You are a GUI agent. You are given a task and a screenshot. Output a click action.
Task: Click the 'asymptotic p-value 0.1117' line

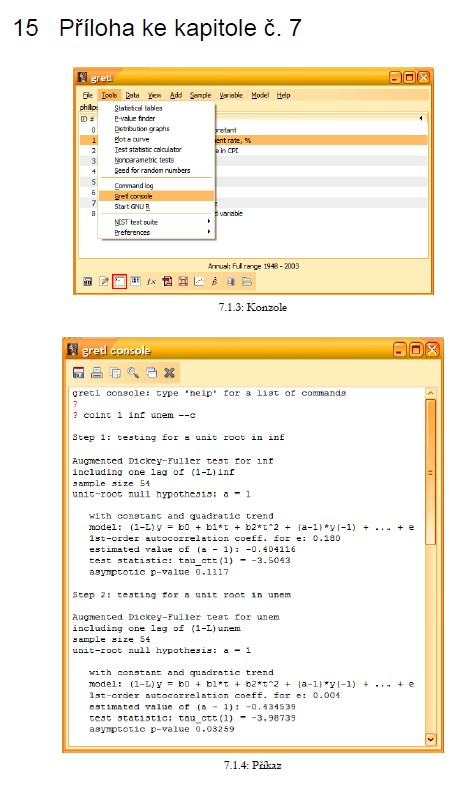tap(159, 572)
